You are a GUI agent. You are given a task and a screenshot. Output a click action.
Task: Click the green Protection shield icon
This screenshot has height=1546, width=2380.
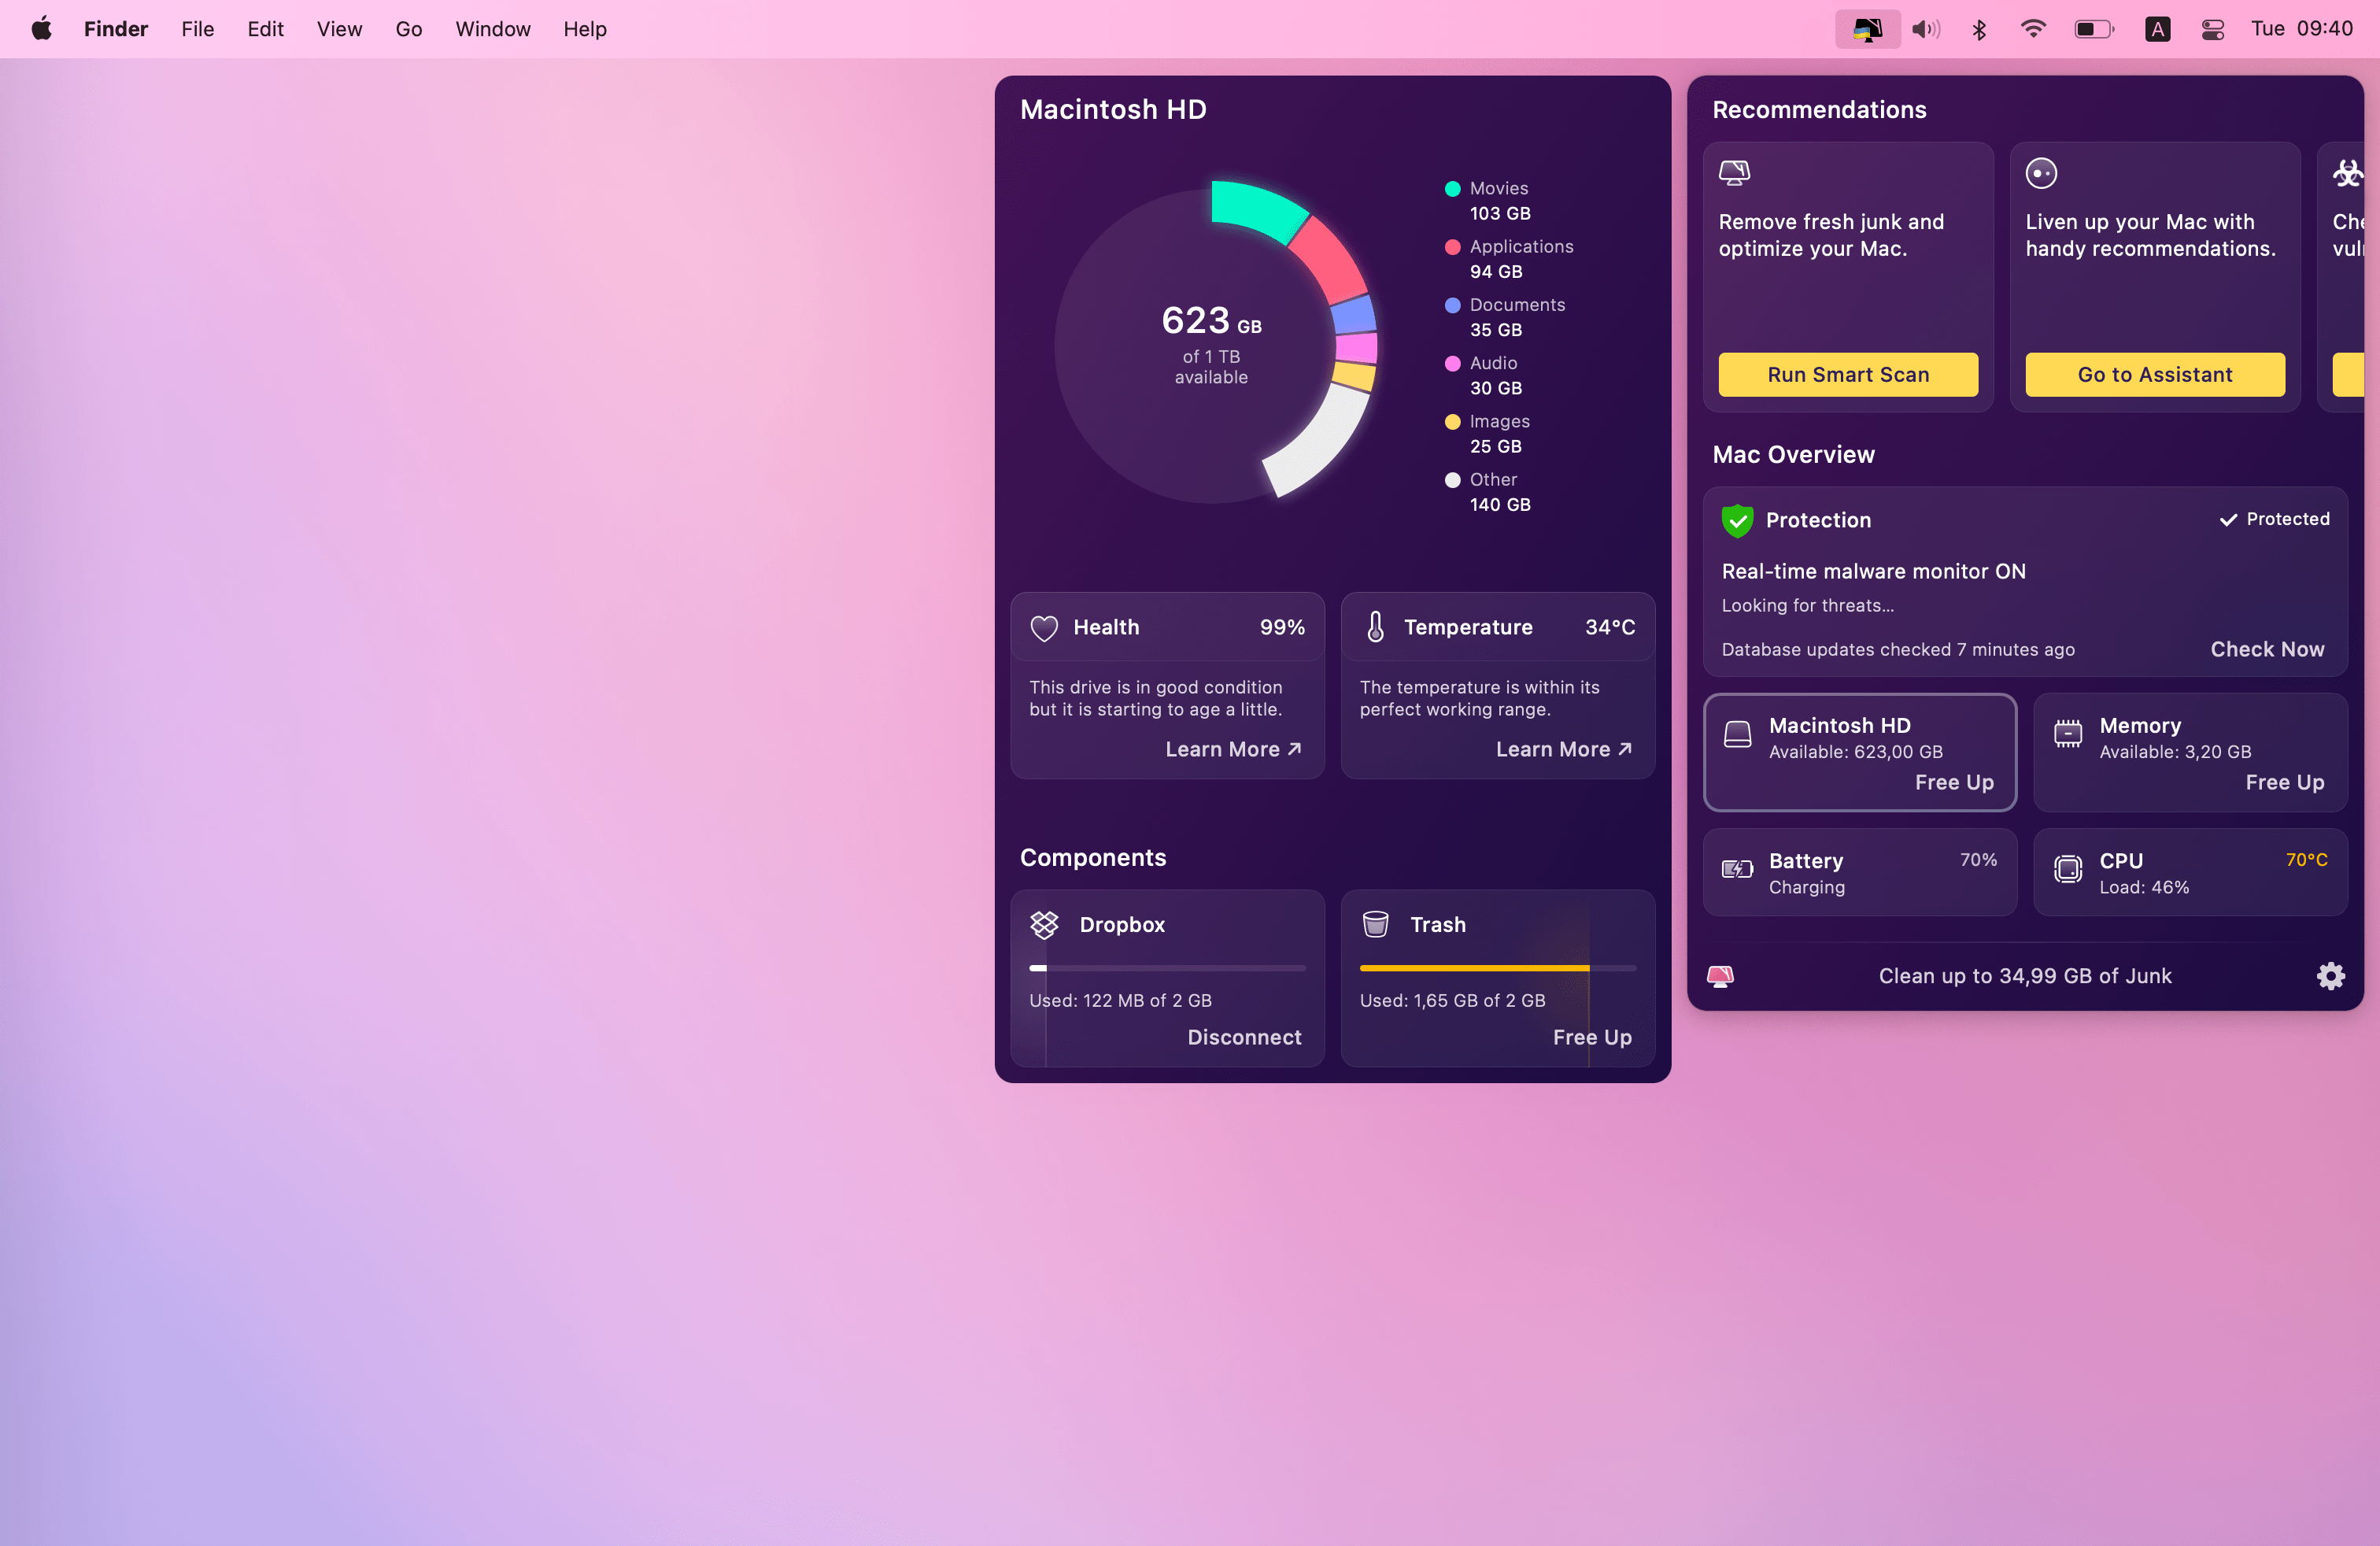point(1737,520)
